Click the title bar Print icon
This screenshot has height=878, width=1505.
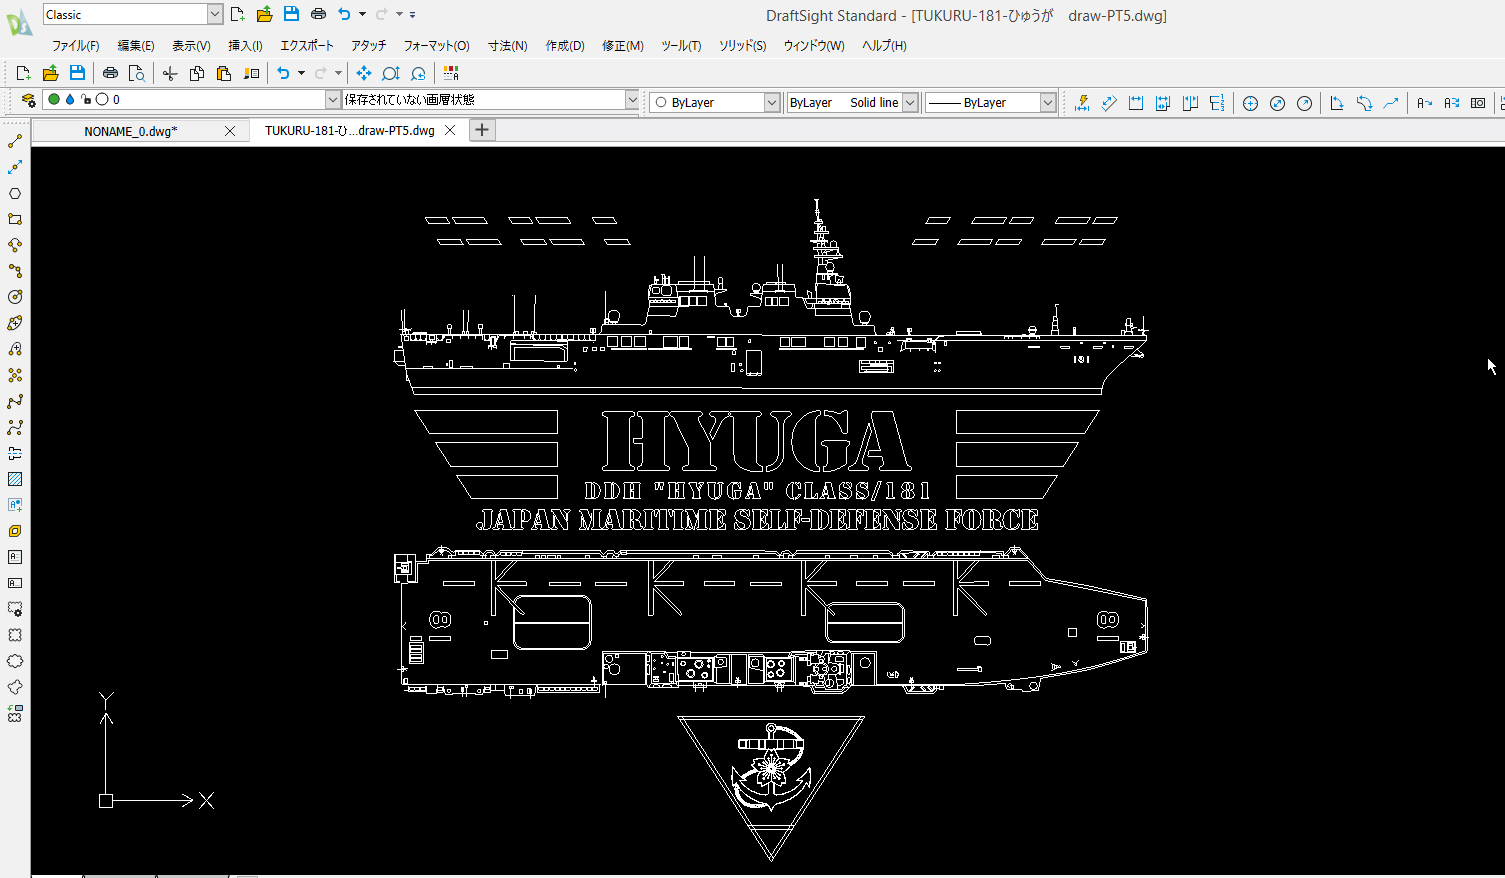click(x=318, y=14)
